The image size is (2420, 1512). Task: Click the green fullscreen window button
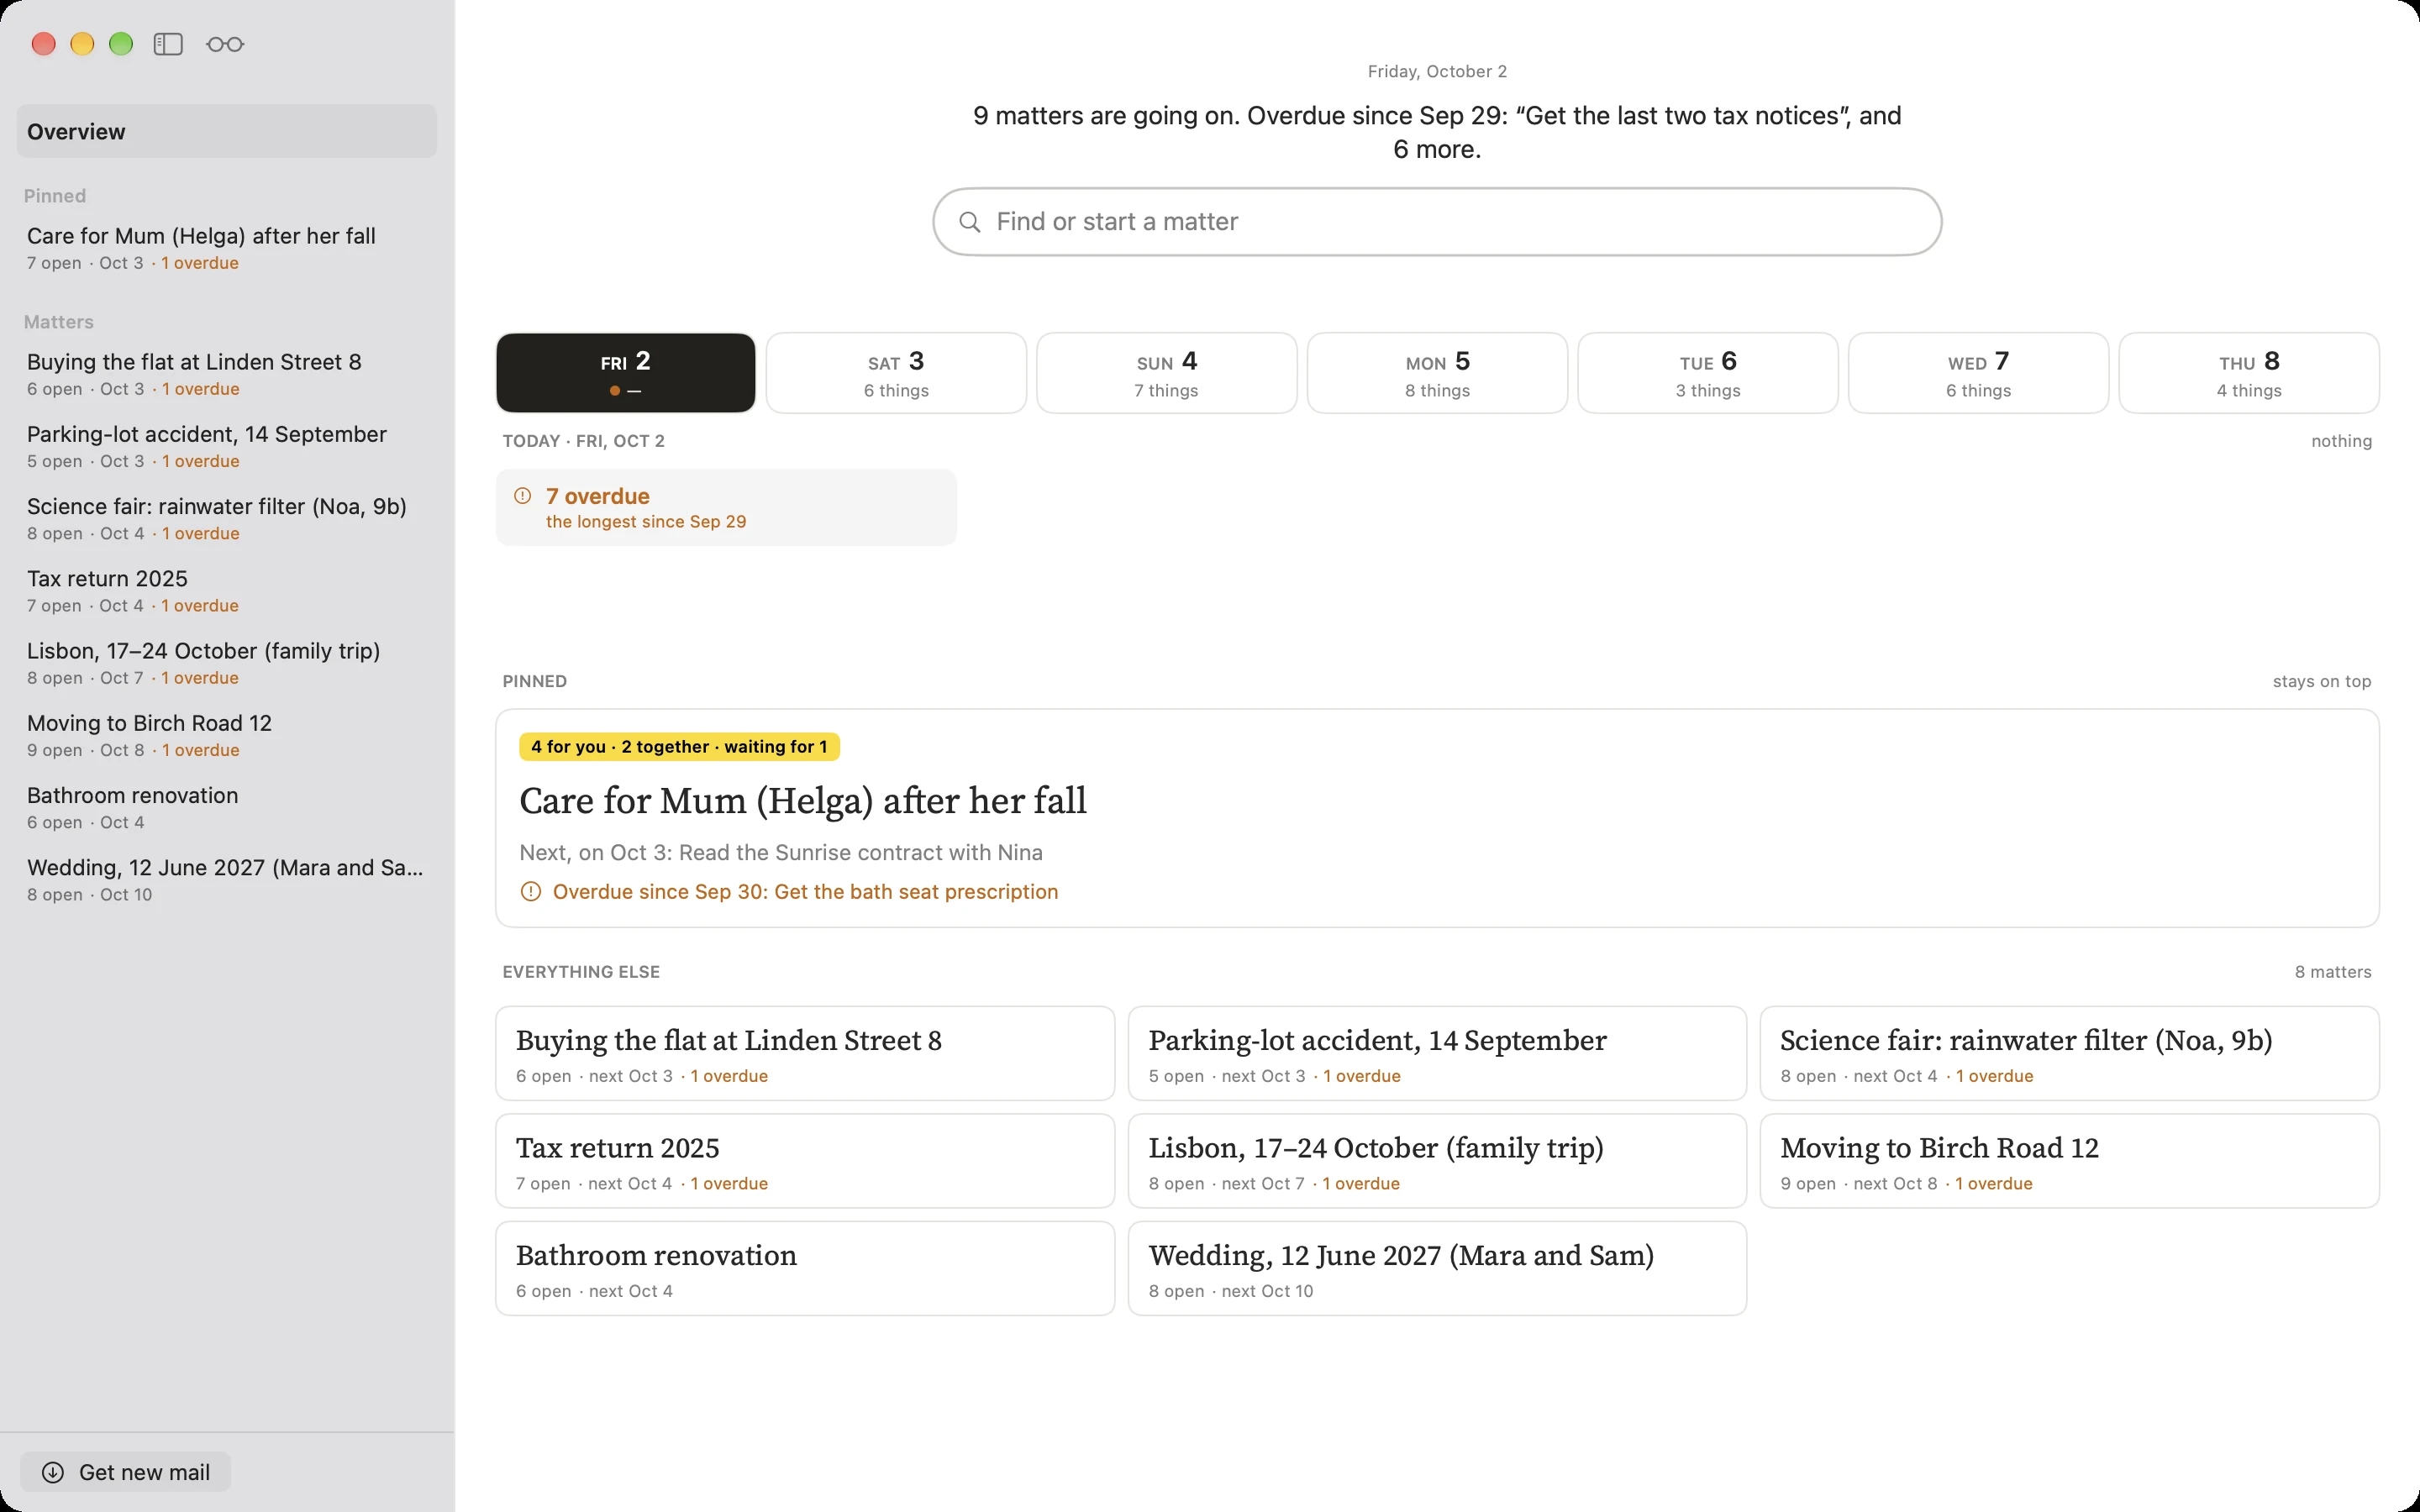121,44
